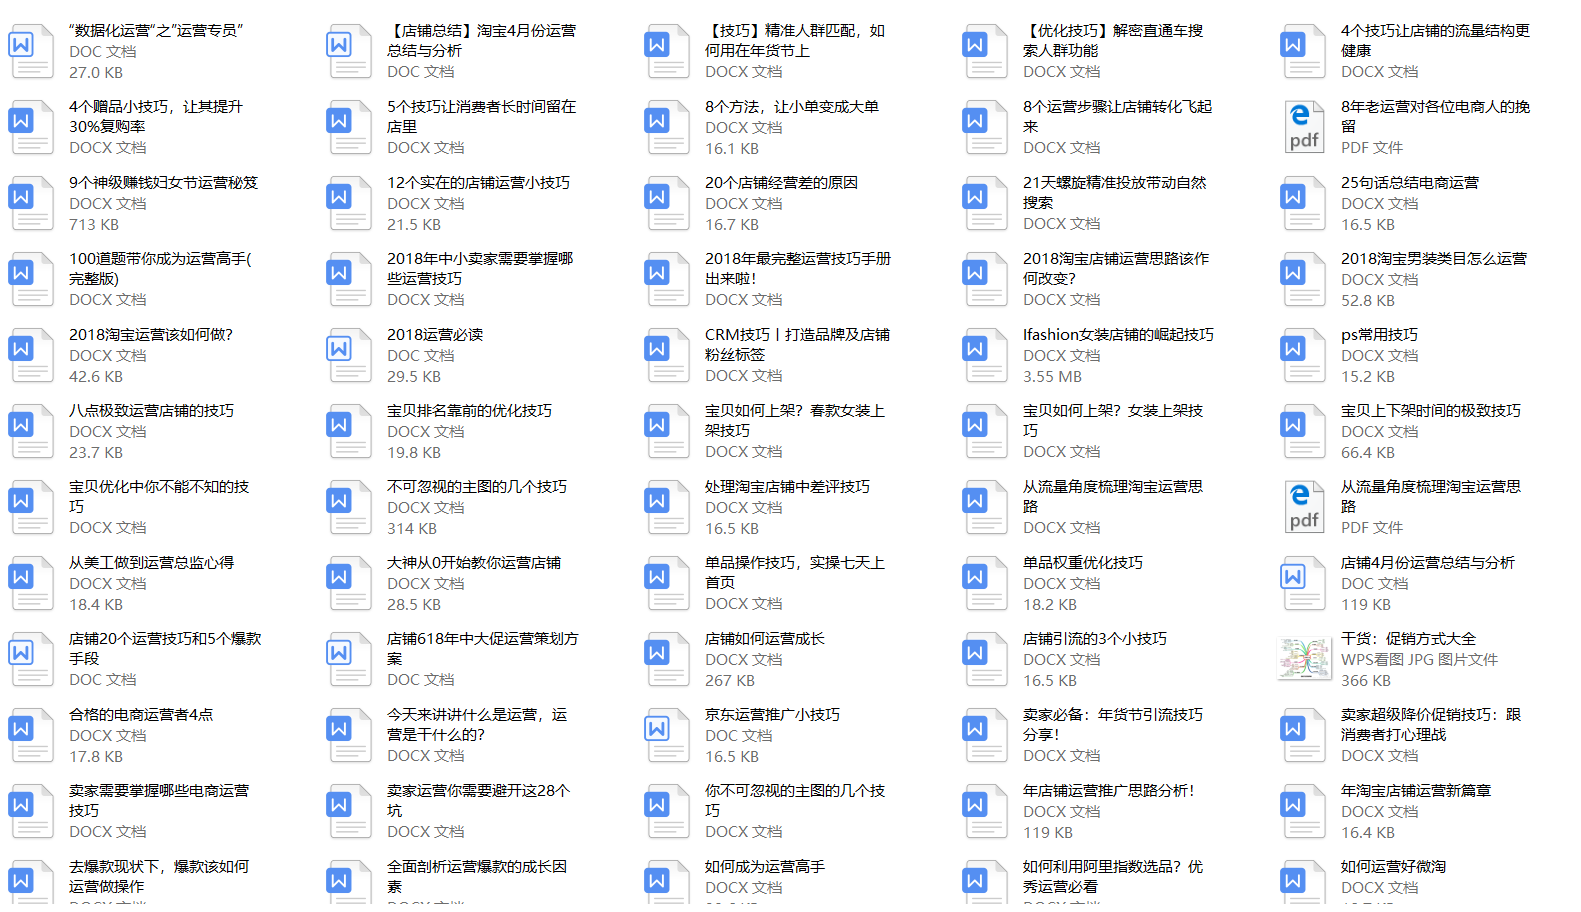Viewport: 1581px width, 912px height.
Task: Select file name 宝贝如何上架？女装上架技巧
Action: tap(1113, 420)
